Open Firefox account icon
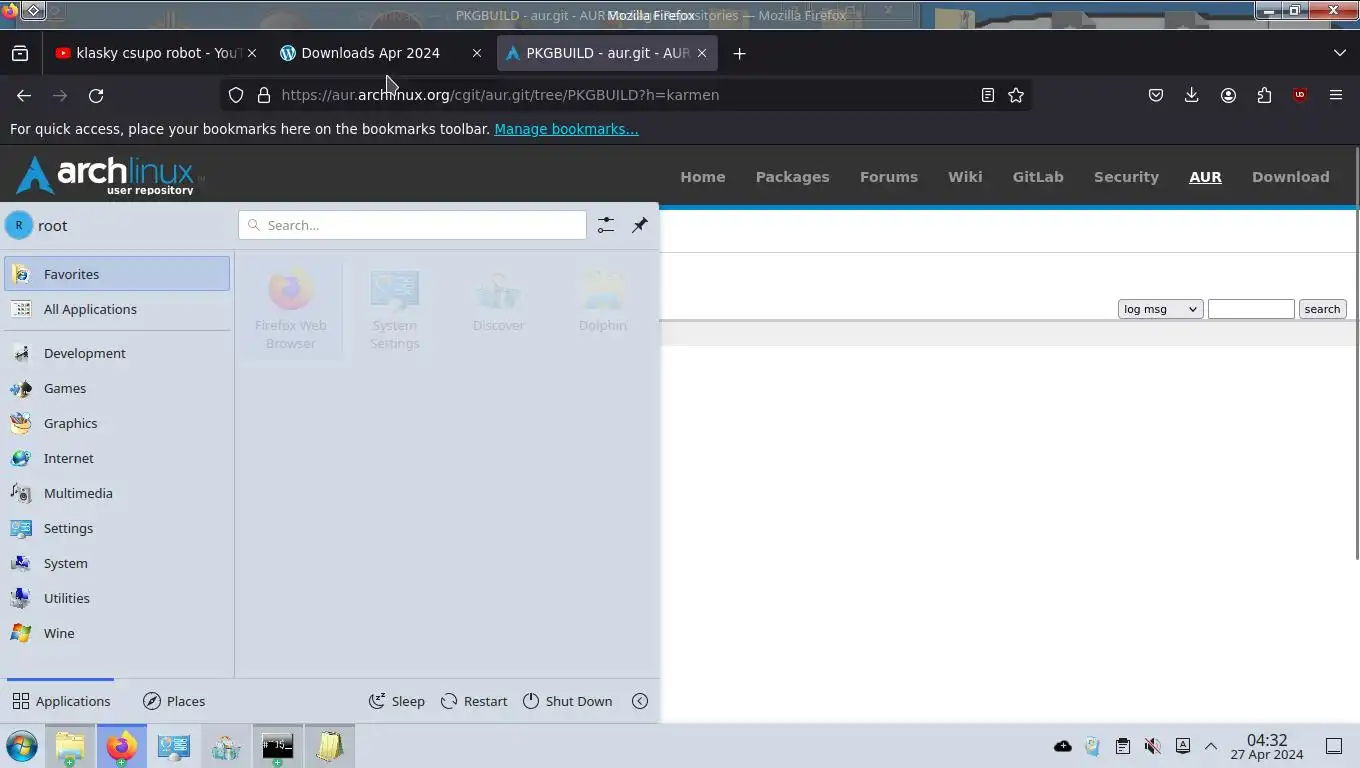 [x=1228, y=95]
